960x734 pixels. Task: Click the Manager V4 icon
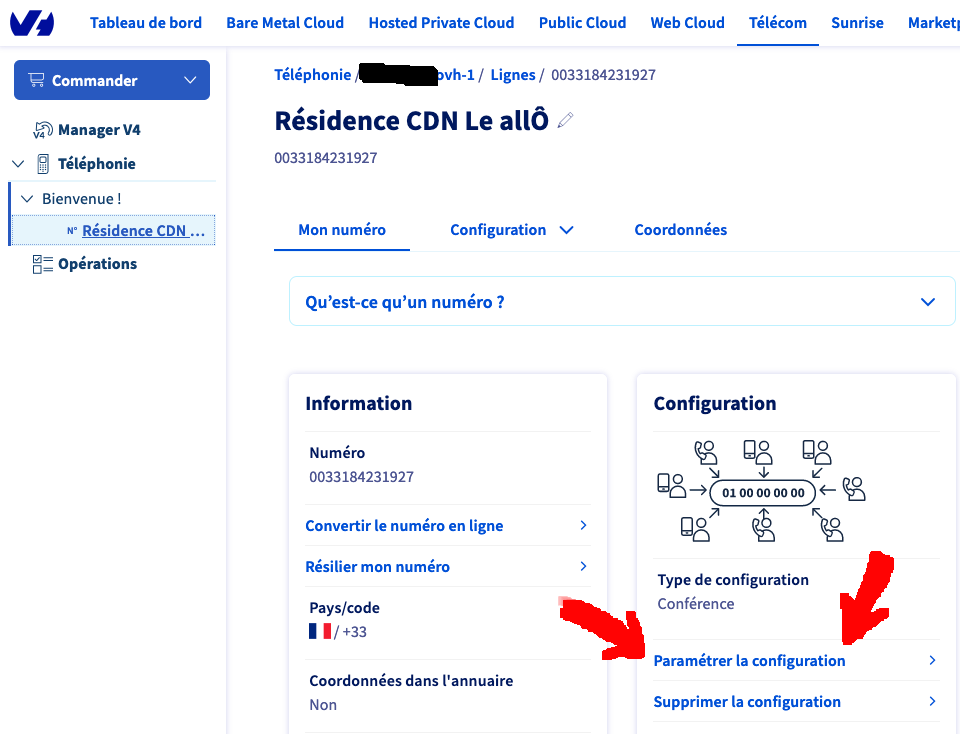[42, 130]
